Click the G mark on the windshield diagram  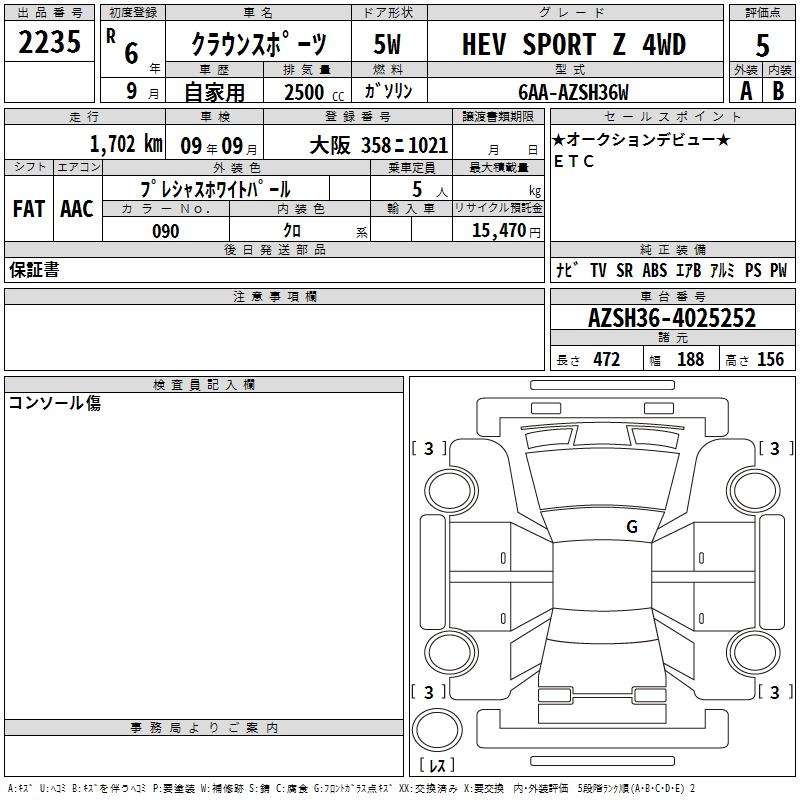(631, 527)
